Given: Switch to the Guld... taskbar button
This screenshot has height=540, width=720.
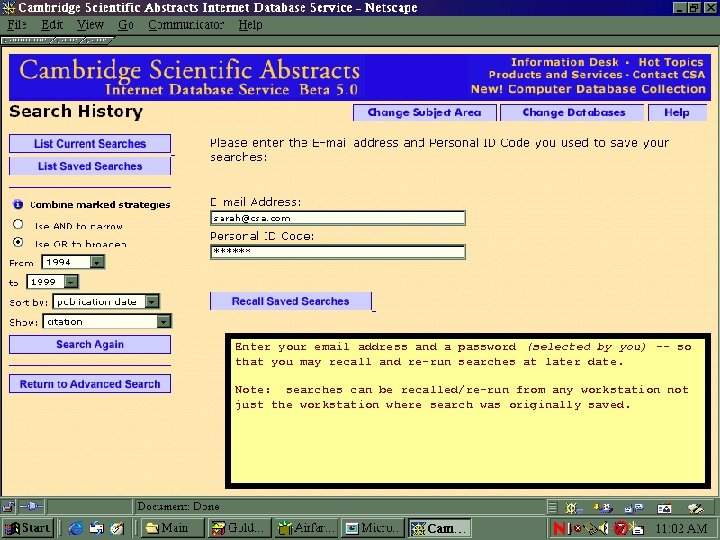Looking at the screenshot, I should click(x=239, y=528).
